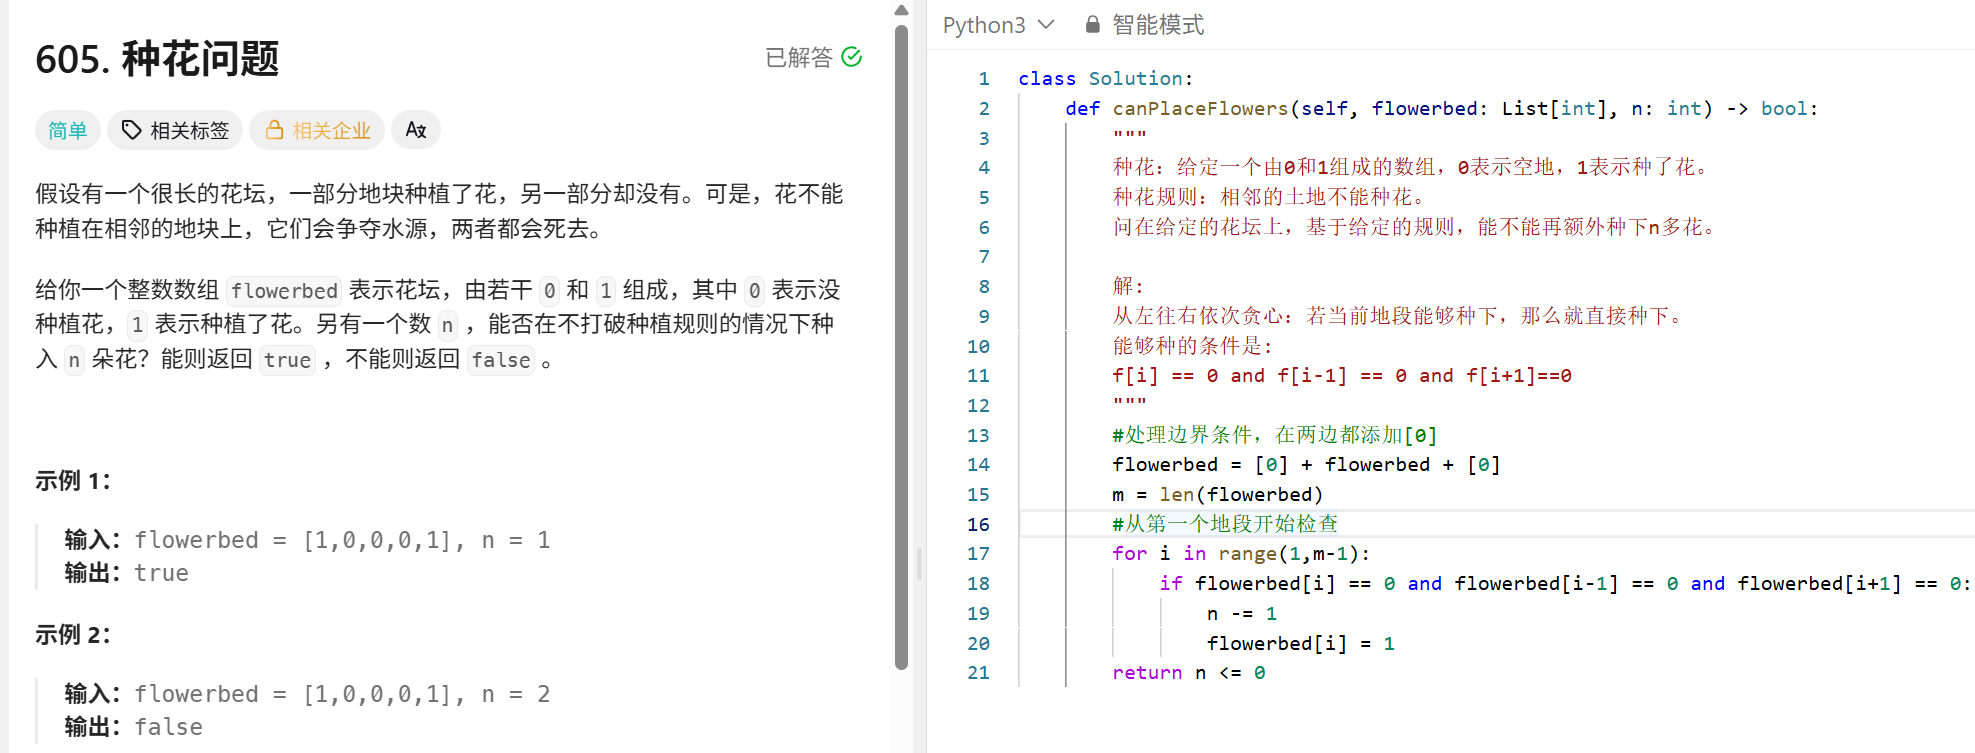Open 相关企业 related companies
Viewport: 1975px width, 753px height.
point(317,130)
